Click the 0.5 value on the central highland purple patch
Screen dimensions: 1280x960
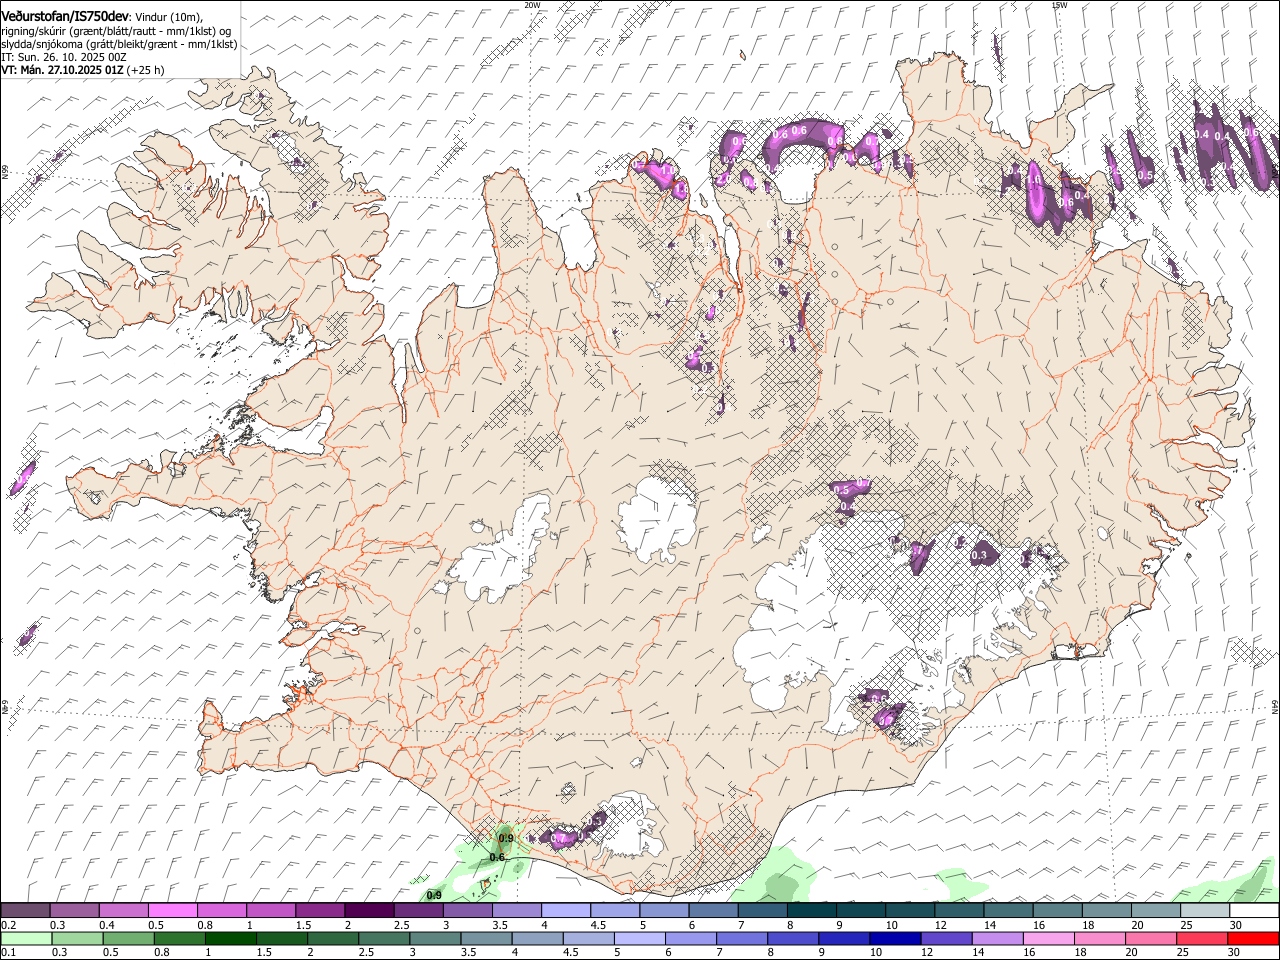pos(842,490)
